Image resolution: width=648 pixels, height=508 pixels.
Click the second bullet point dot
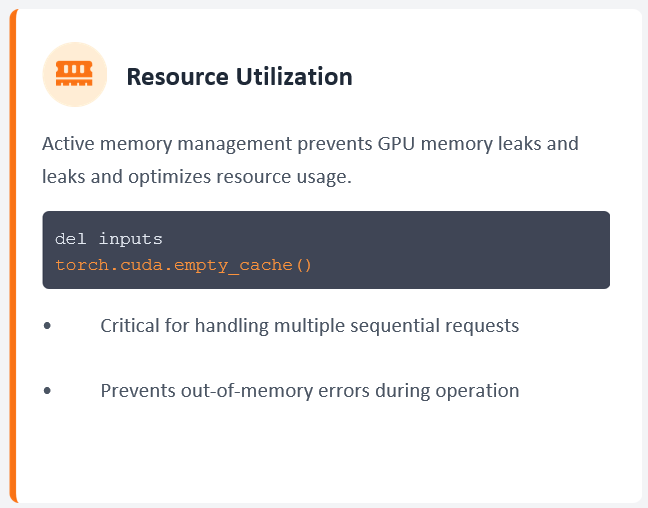(48, 391)
